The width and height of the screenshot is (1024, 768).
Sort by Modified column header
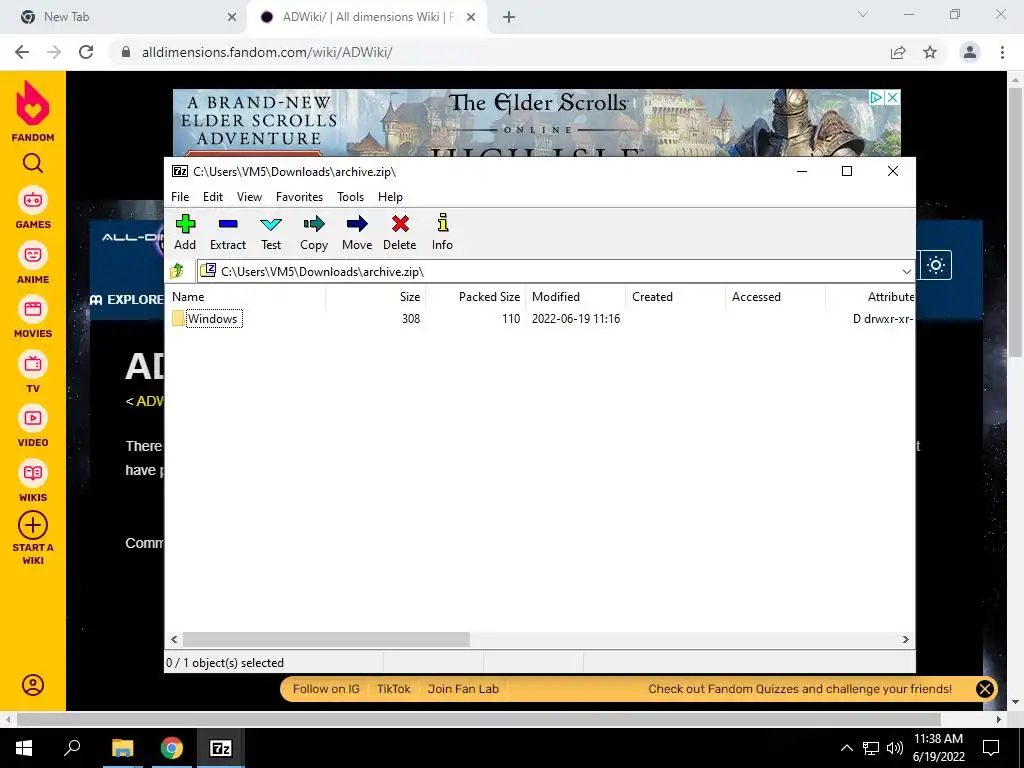coord(575,296)
